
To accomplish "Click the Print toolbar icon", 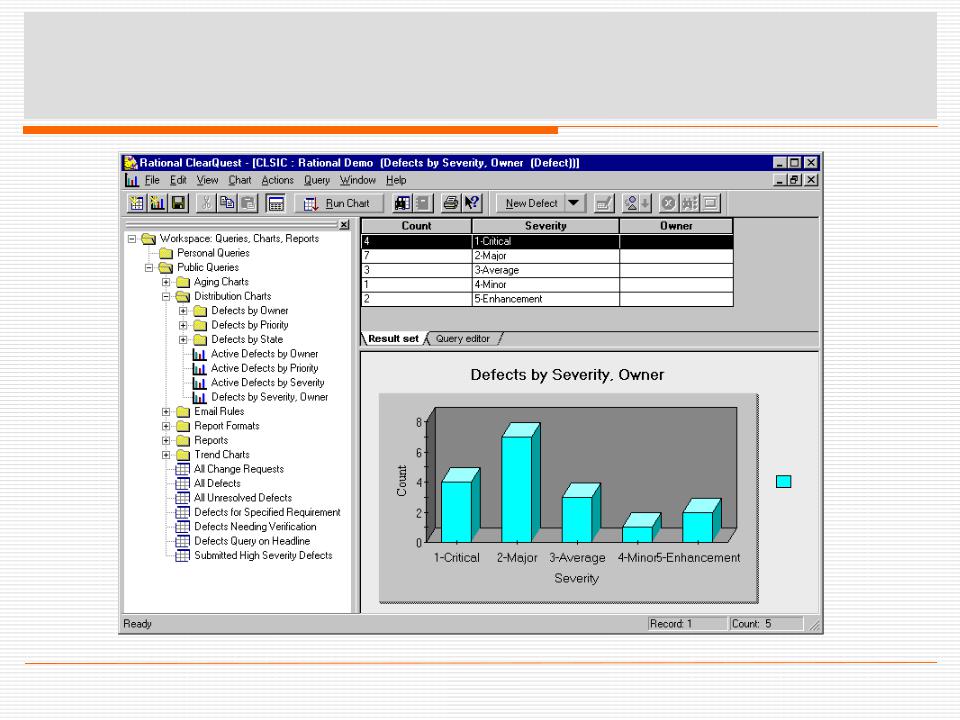I will [x=451, y=203].
